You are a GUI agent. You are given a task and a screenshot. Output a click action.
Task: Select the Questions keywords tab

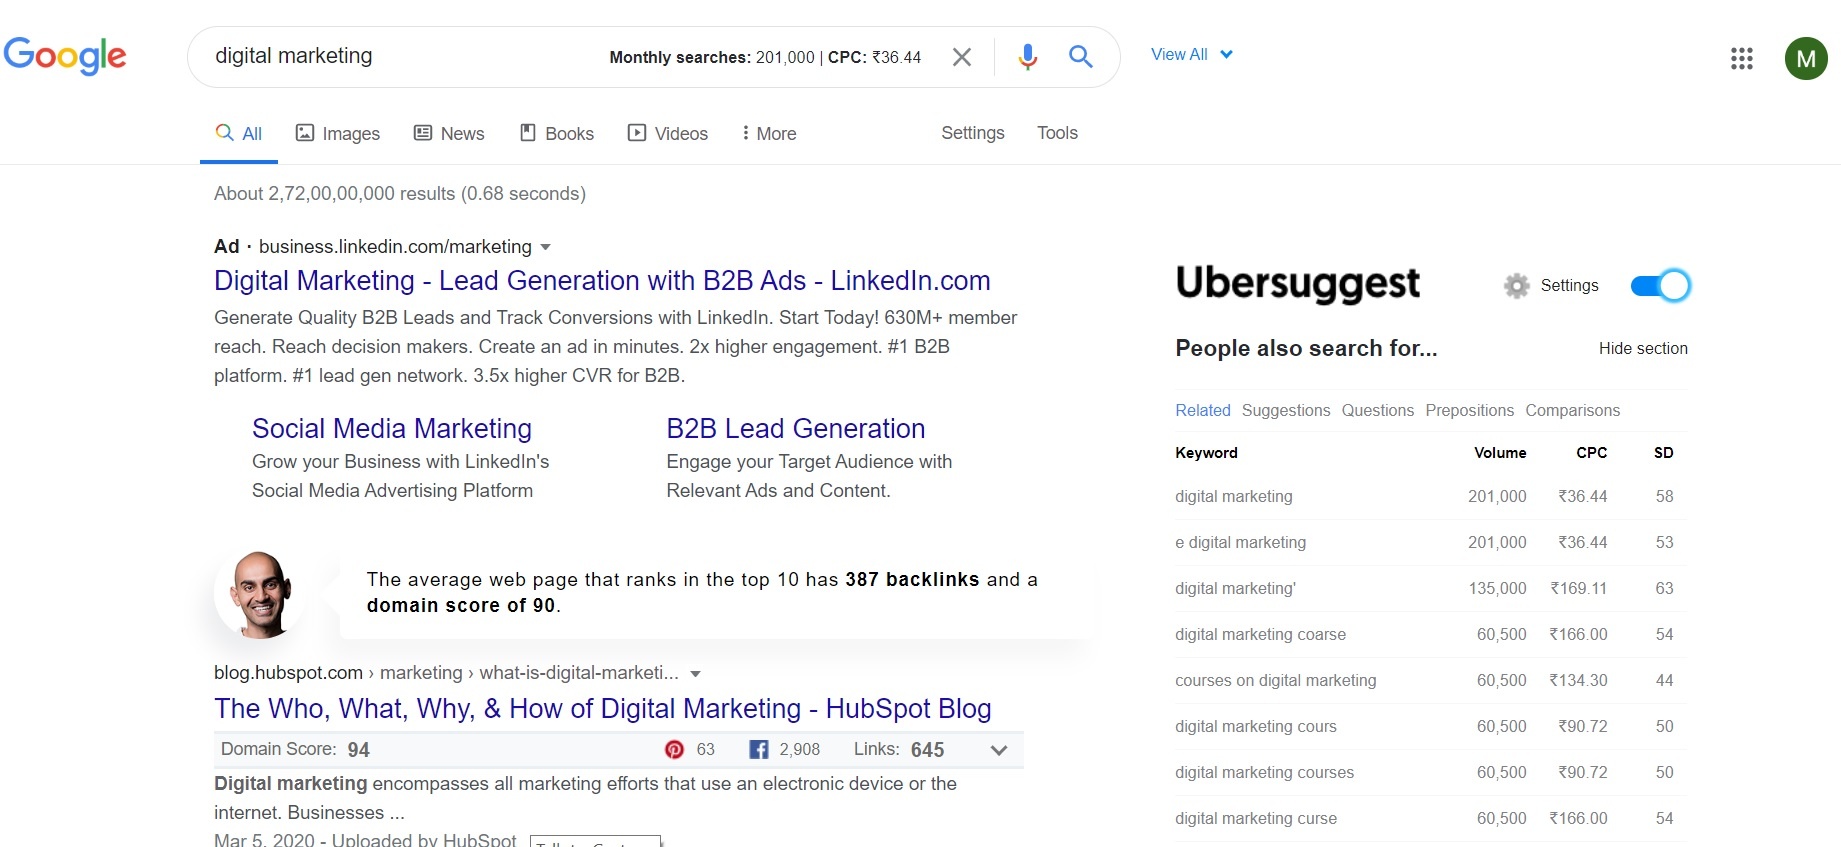[1378, 410]
